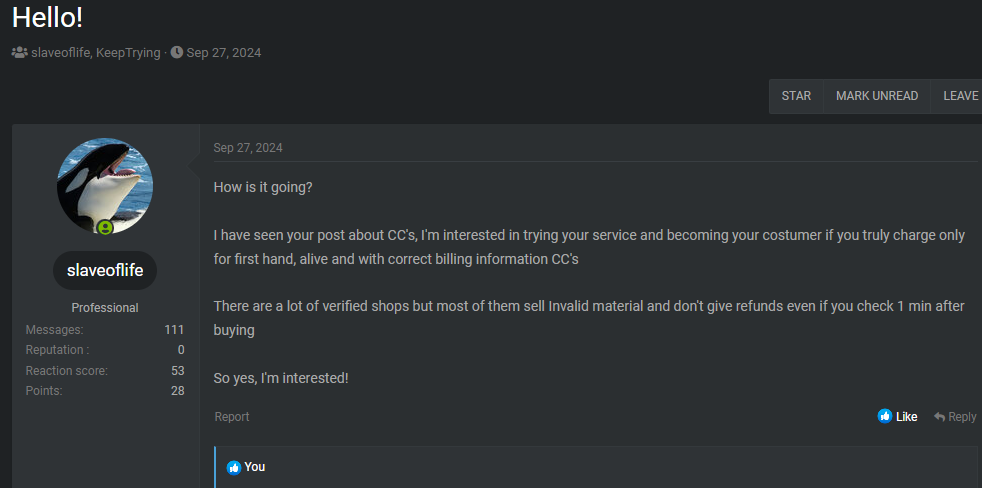Screen dimensions: 982x488
Task: Click the blue thumbs-up Like icon
Action: pos(885,416)
